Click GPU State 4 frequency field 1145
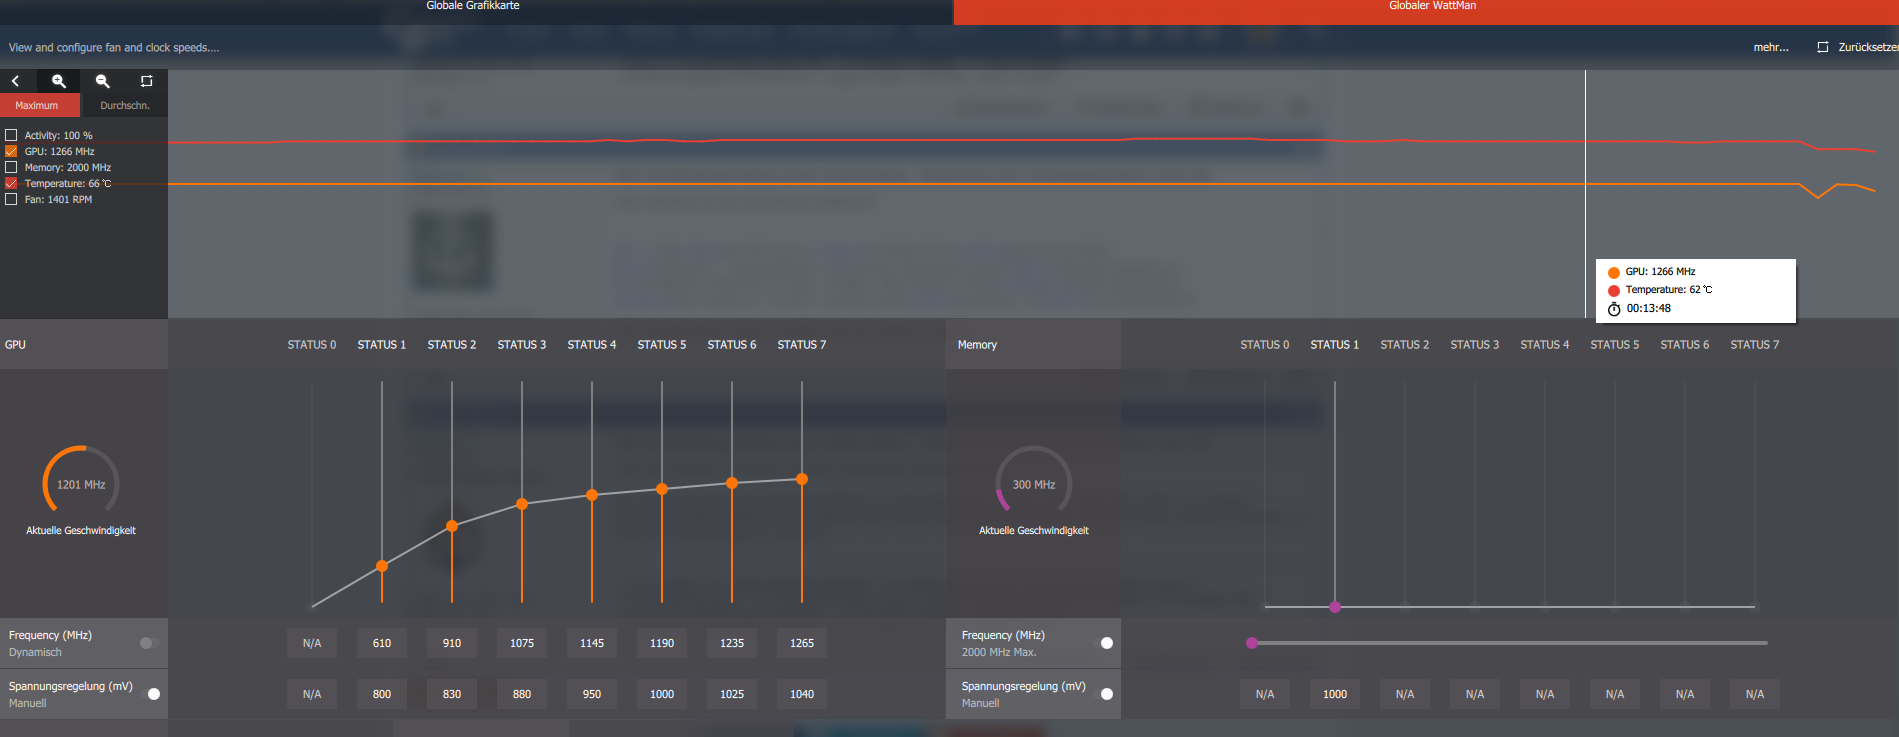Screen dimensions: 1899x737 (x=592, y=643)
